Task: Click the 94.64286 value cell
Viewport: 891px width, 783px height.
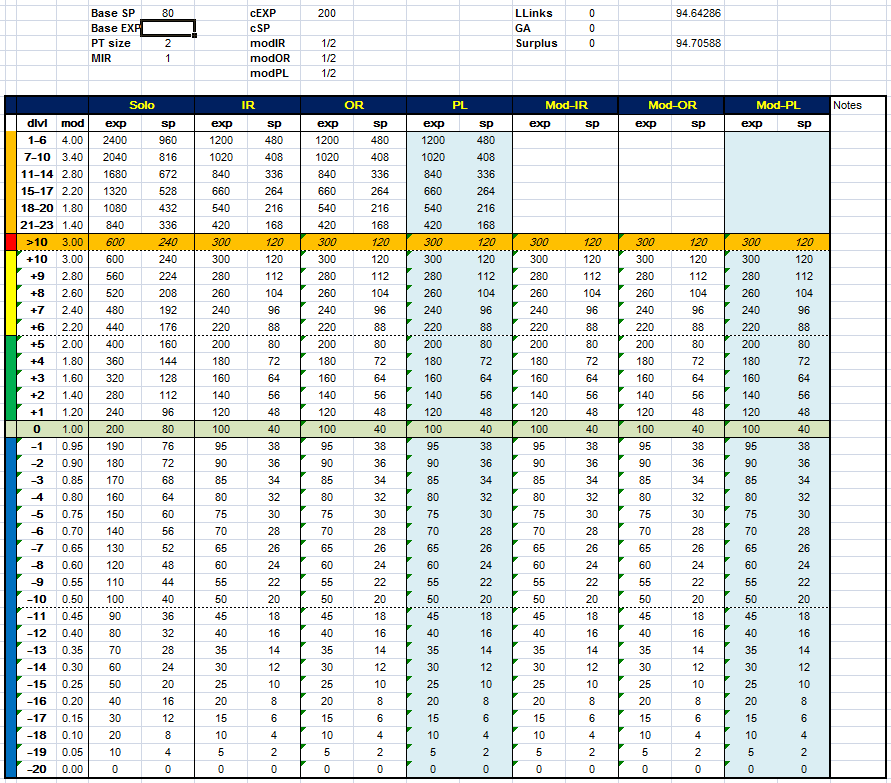Action: [x=699, y=14]
